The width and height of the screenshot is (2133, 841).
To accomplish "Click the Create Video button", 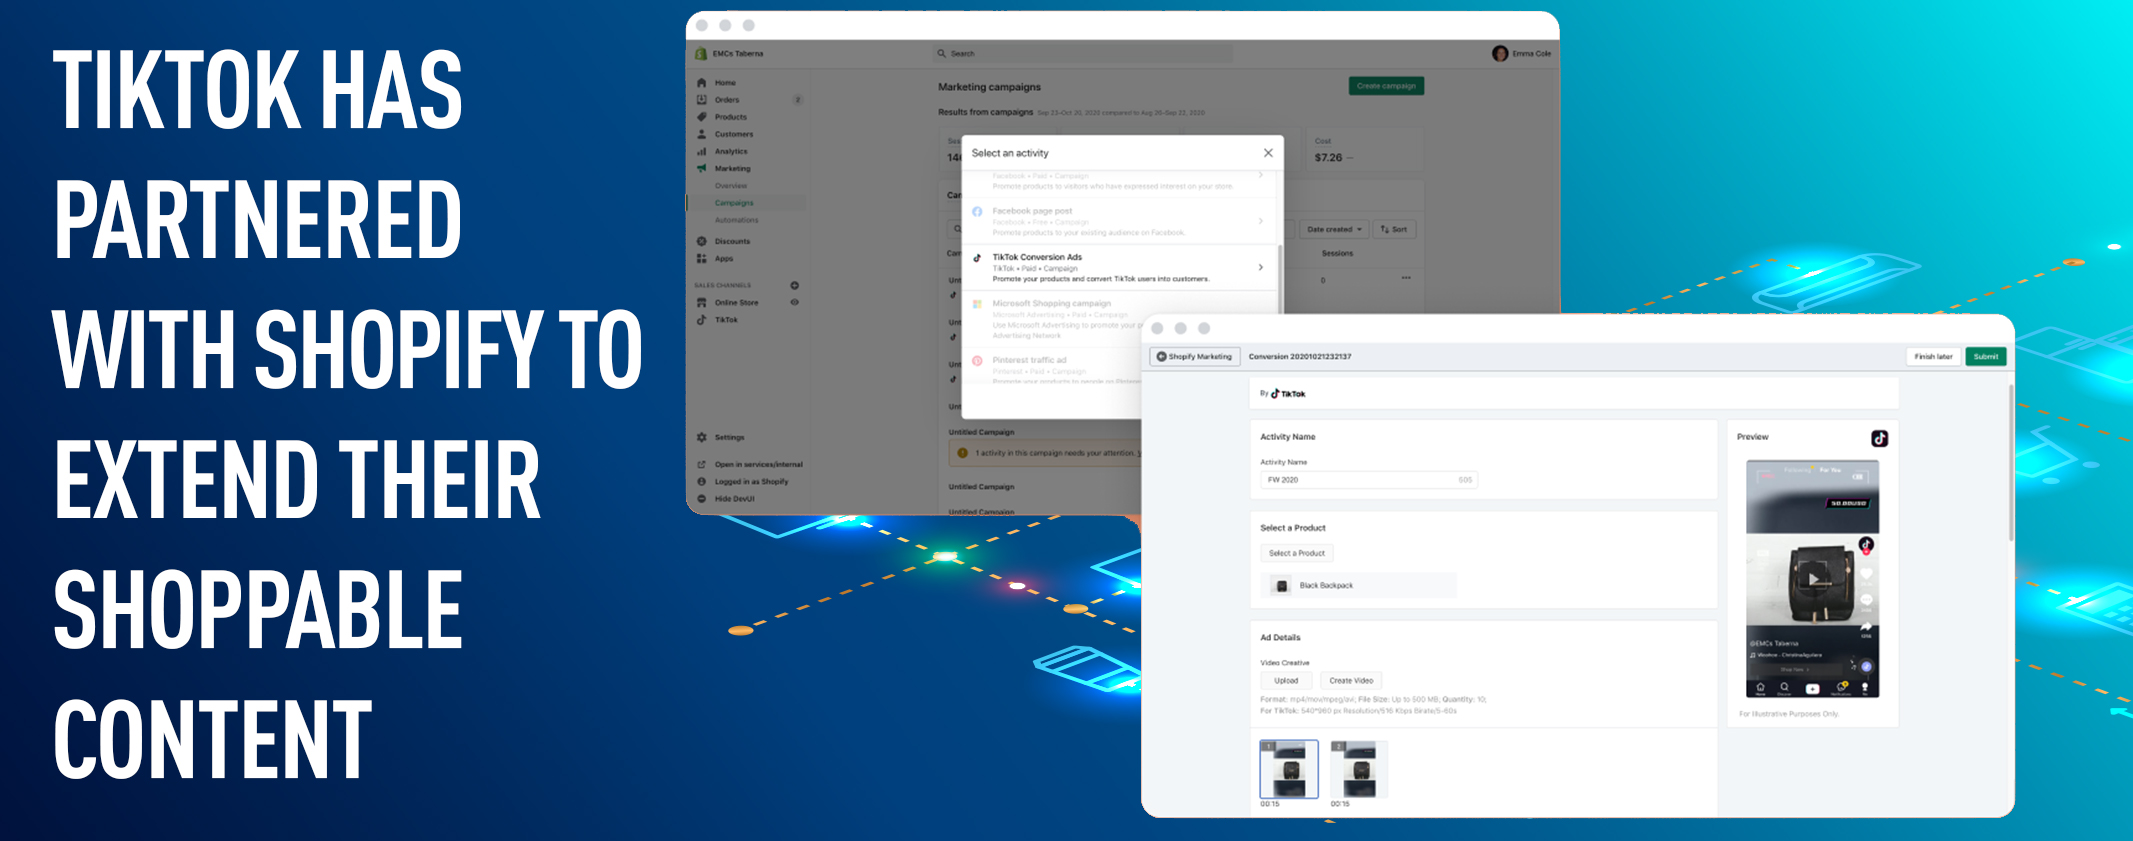I will (x=1351, y=680).
